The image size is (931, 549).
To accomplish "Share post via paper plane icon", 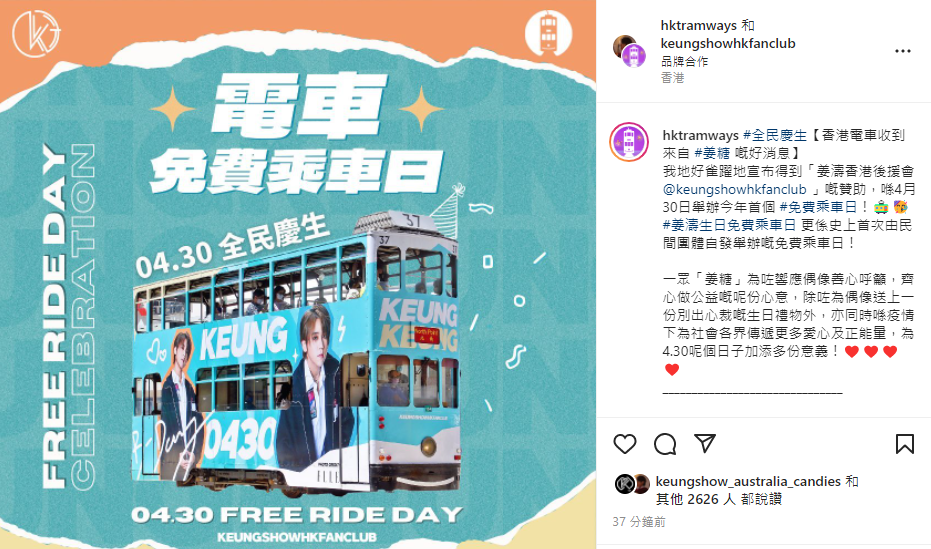I will (705, 443).
